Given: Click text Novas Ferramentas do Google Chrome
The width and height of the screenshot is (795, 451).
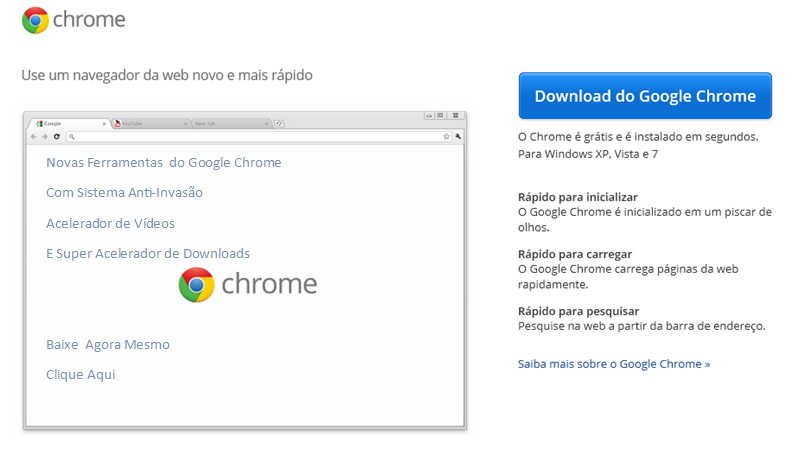Looking at the screenshot, I should coord(163,163).
